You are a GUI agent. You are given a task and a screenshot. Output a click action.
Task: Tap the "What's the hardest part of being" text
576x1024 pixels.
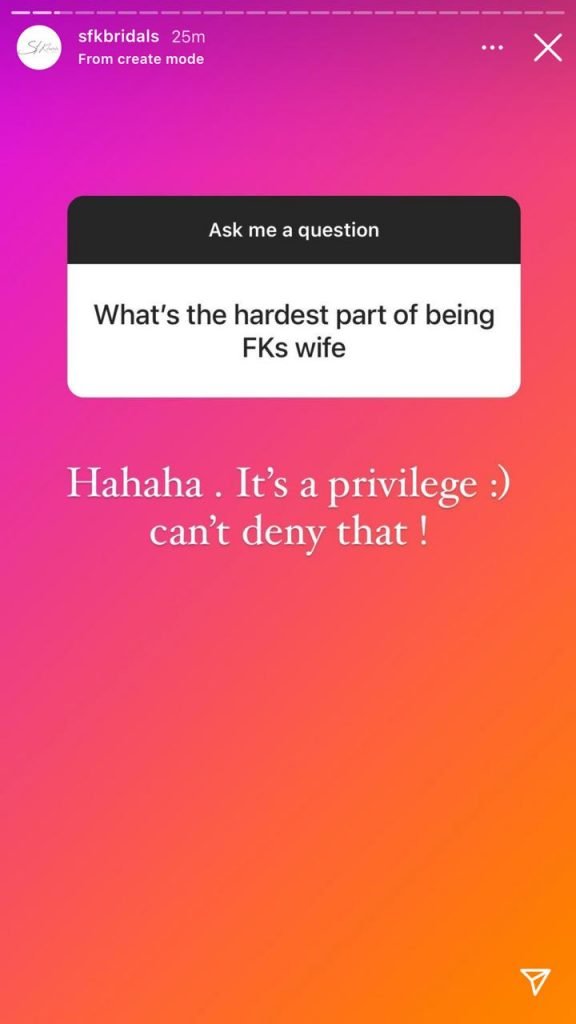pyautogui.click(x=294, y=315)
